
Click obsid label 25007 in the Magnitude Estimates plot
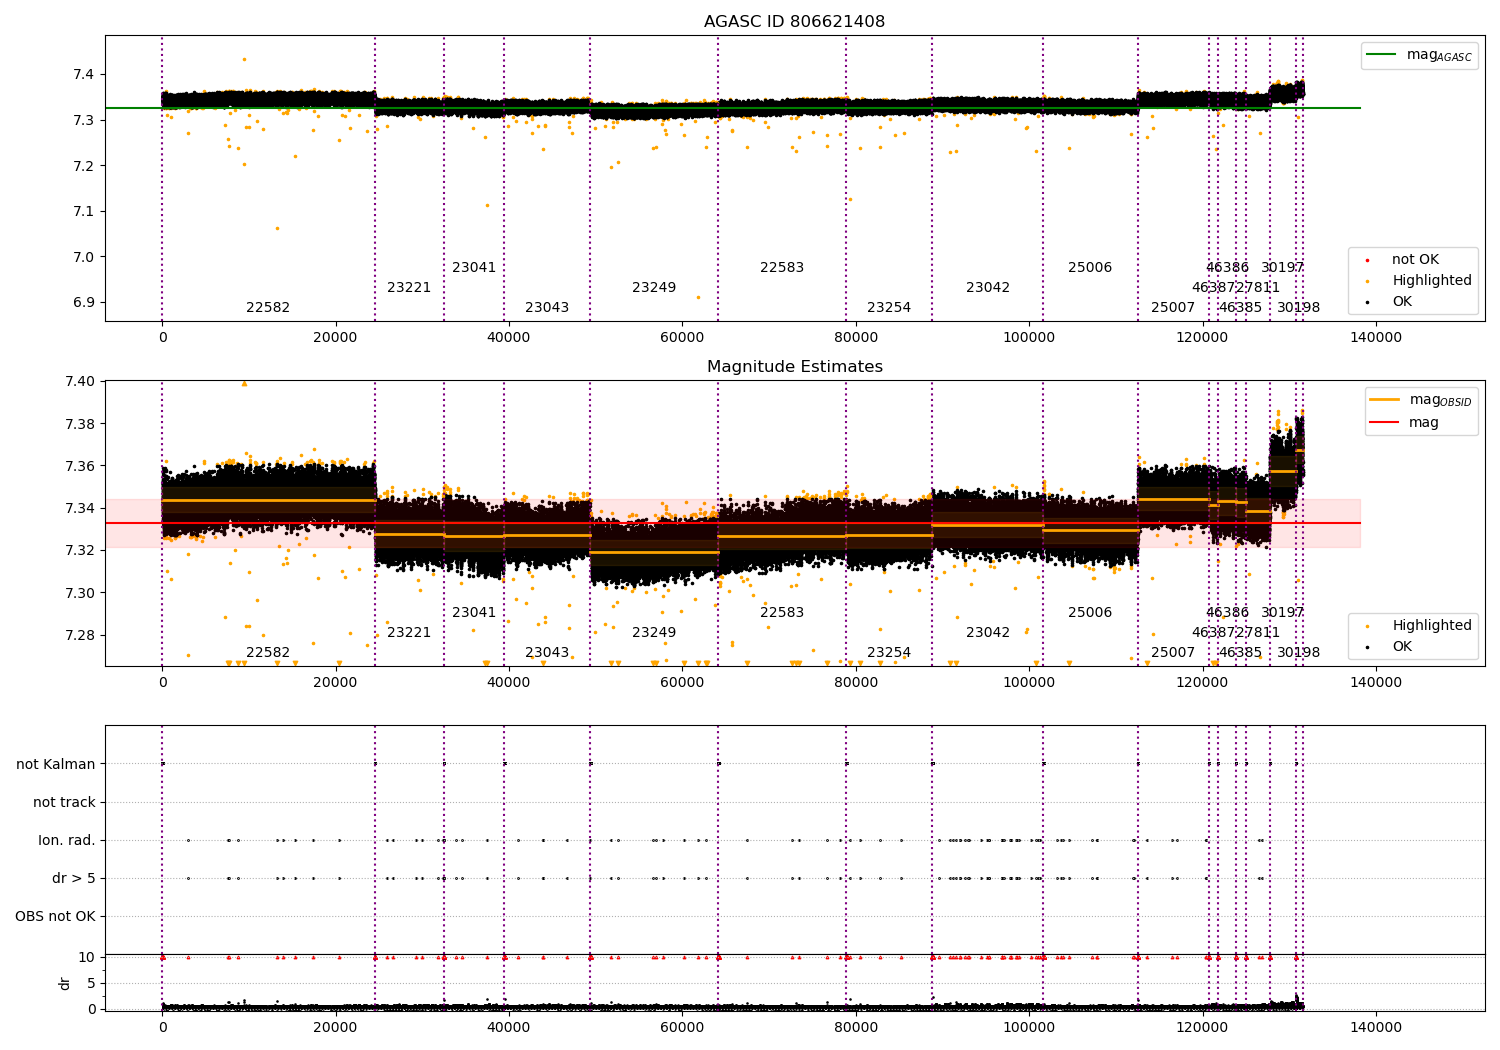tap(1173, 653)
